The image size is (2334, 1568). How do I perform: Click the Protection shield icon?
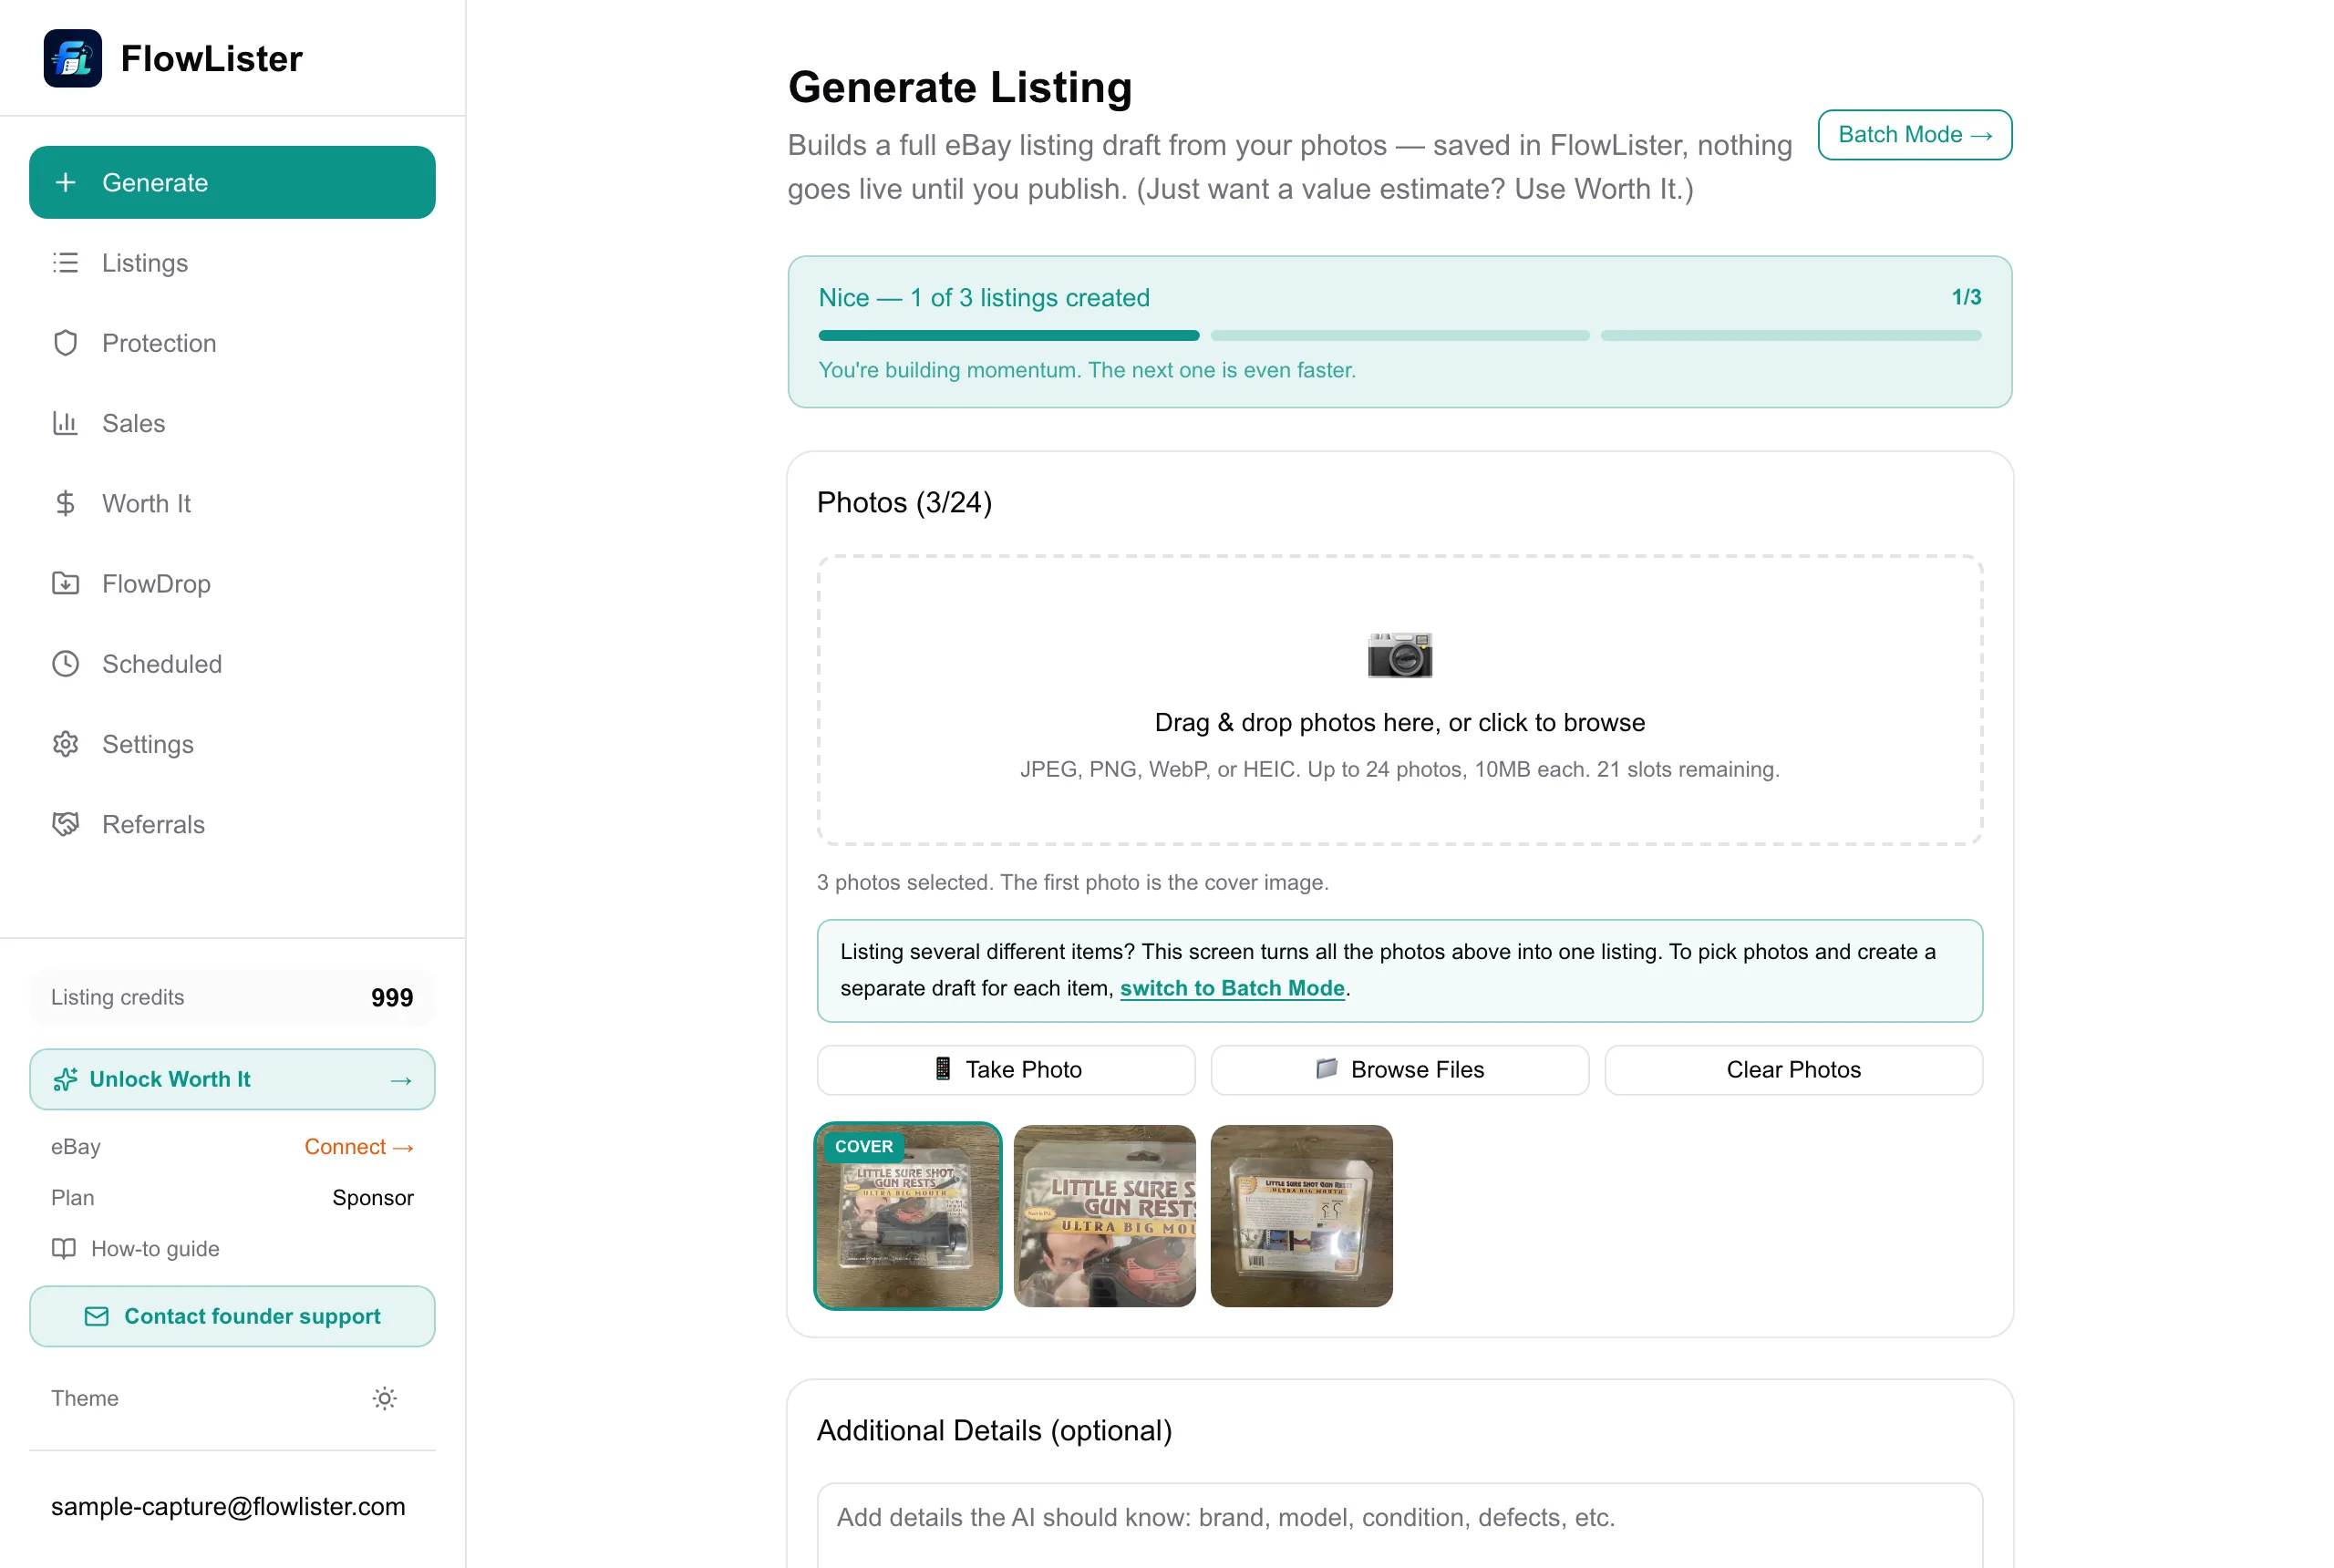click(66, 342)
